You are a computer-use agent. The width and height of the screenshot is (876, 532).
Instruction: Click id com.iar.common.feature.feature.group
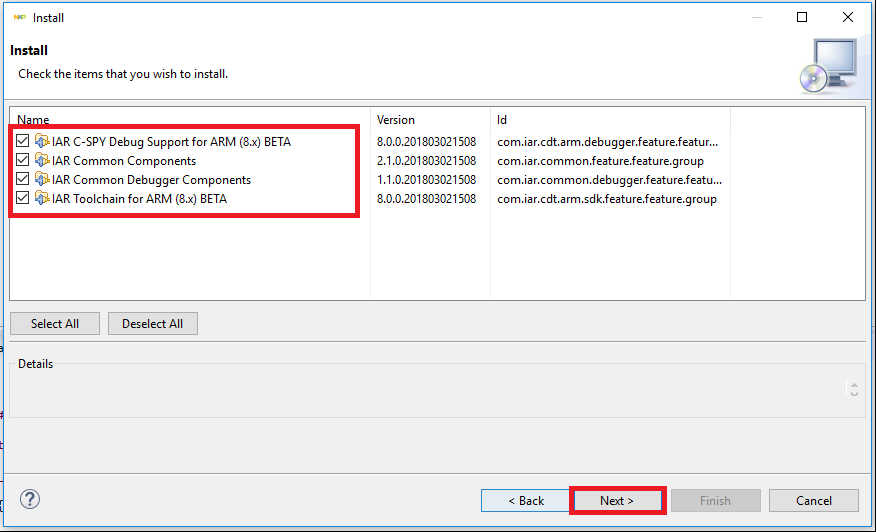600,160
